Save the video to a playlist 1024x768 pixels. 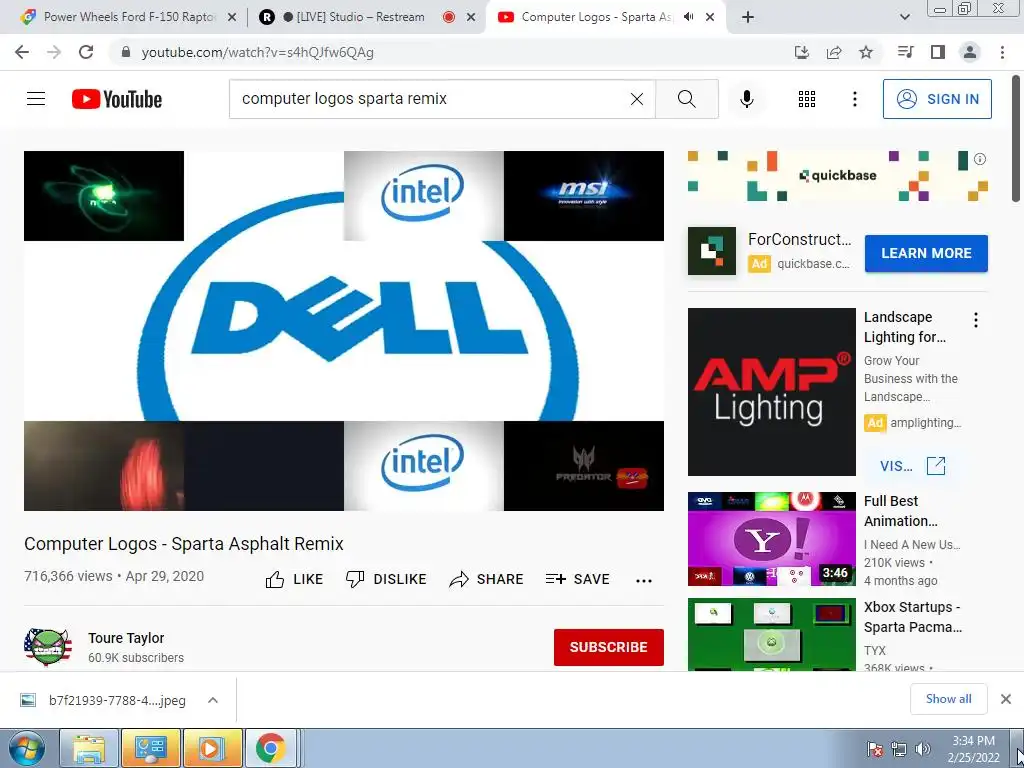pos(577,579)
